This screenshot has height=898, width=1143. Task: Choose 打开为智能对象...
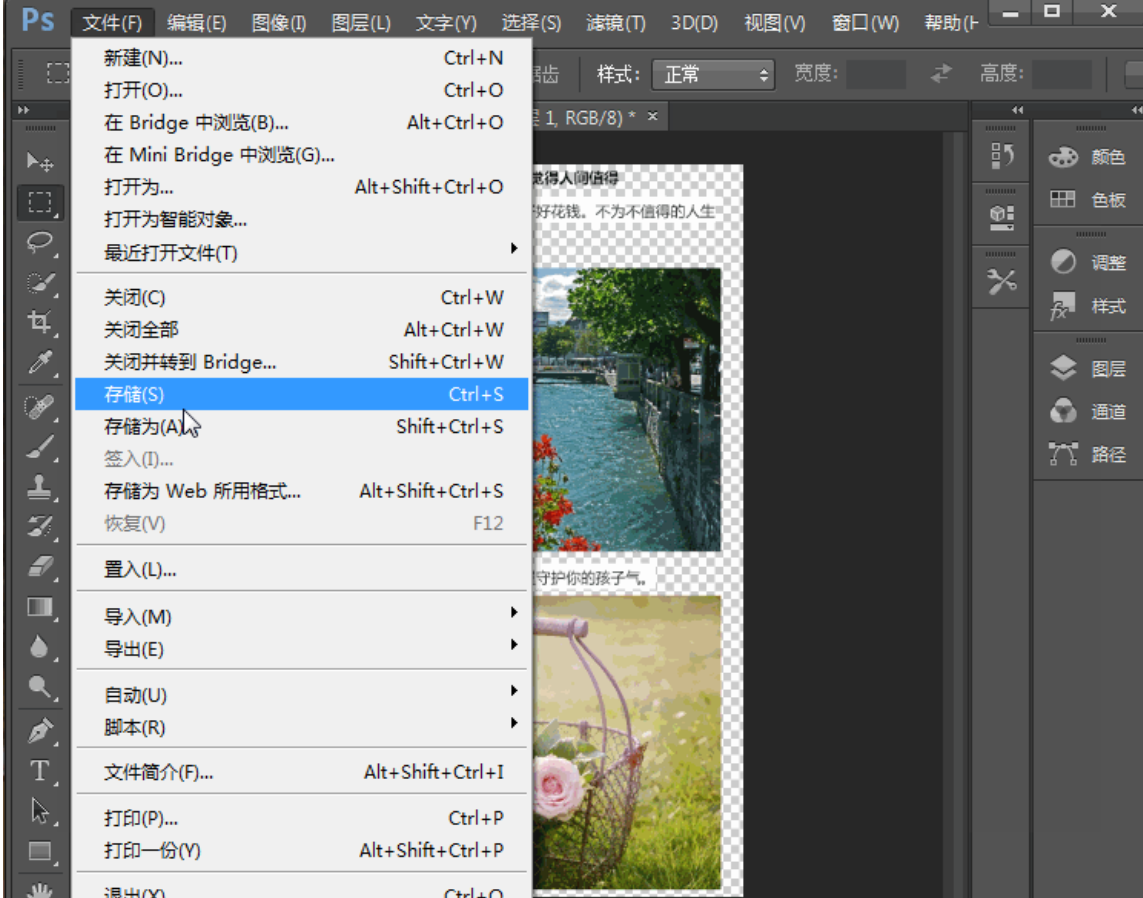click(302, 219)
